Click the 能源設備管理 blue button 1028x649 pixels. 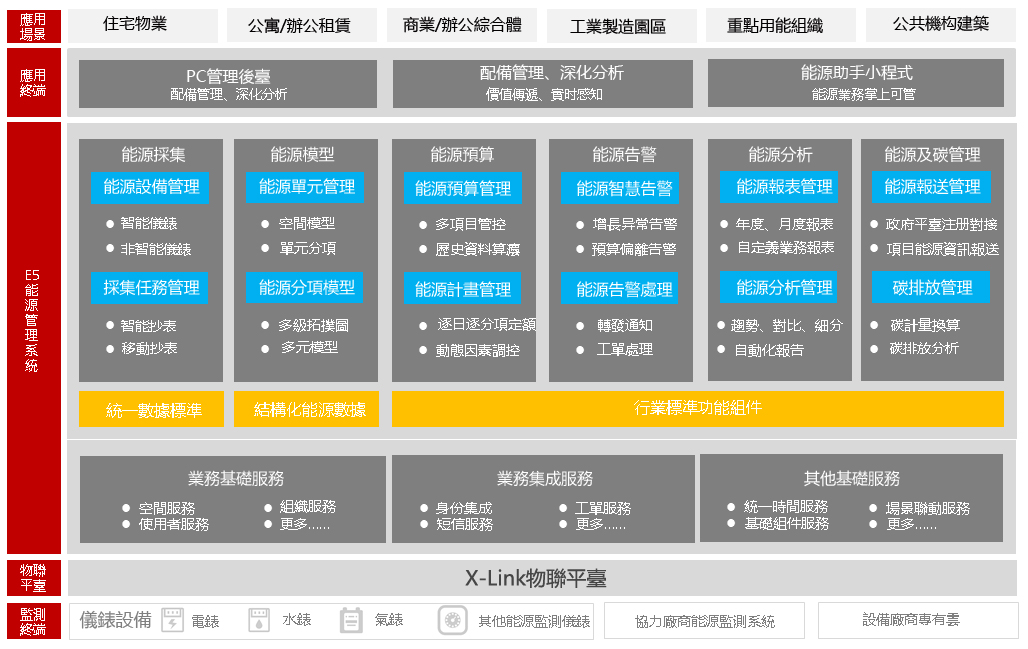pyautogui.click(x=151, y=187)
